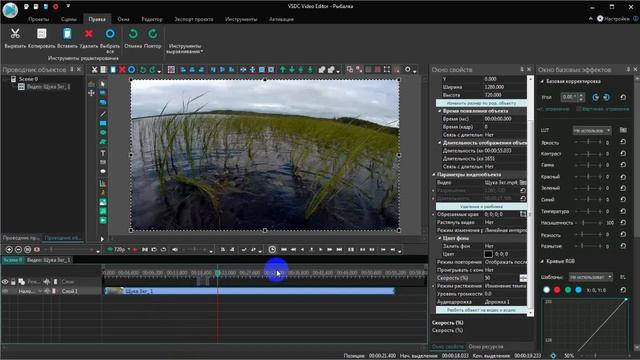Click the 'Изменить размер по род. объекту' button

tap(481, 103)
